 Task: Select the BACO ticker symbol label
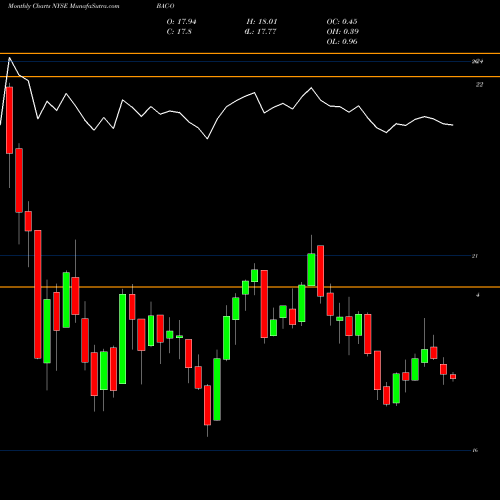(165, 6)
